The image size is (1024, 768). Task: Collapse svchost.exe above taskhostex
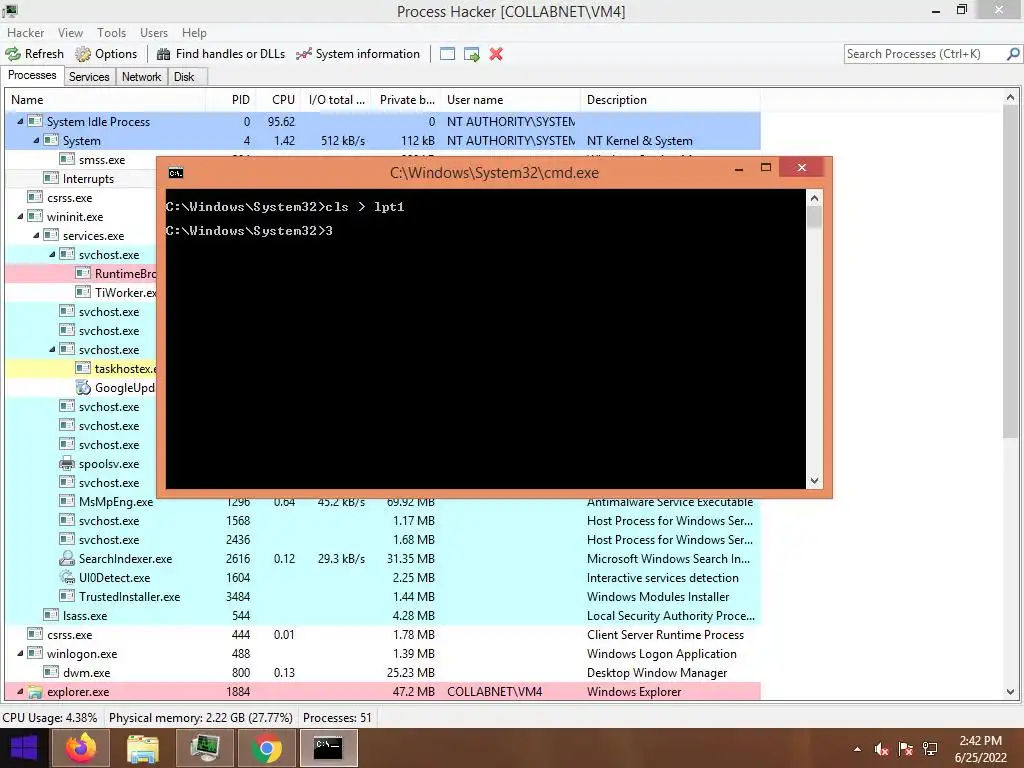coord(52,349)
